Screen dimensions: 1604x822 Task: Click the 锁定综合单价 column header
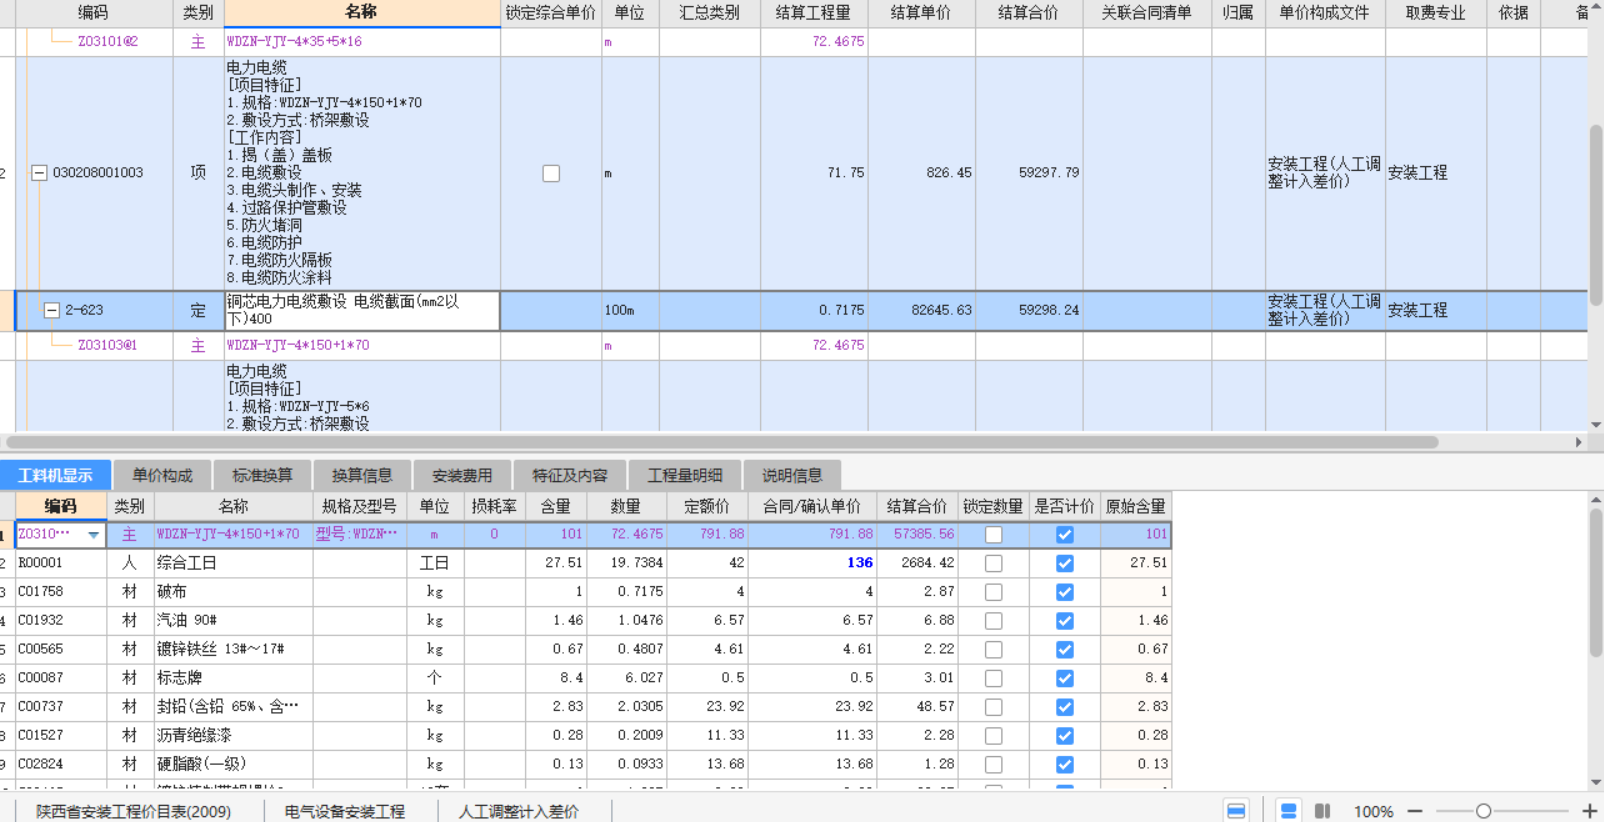point(551,12)
